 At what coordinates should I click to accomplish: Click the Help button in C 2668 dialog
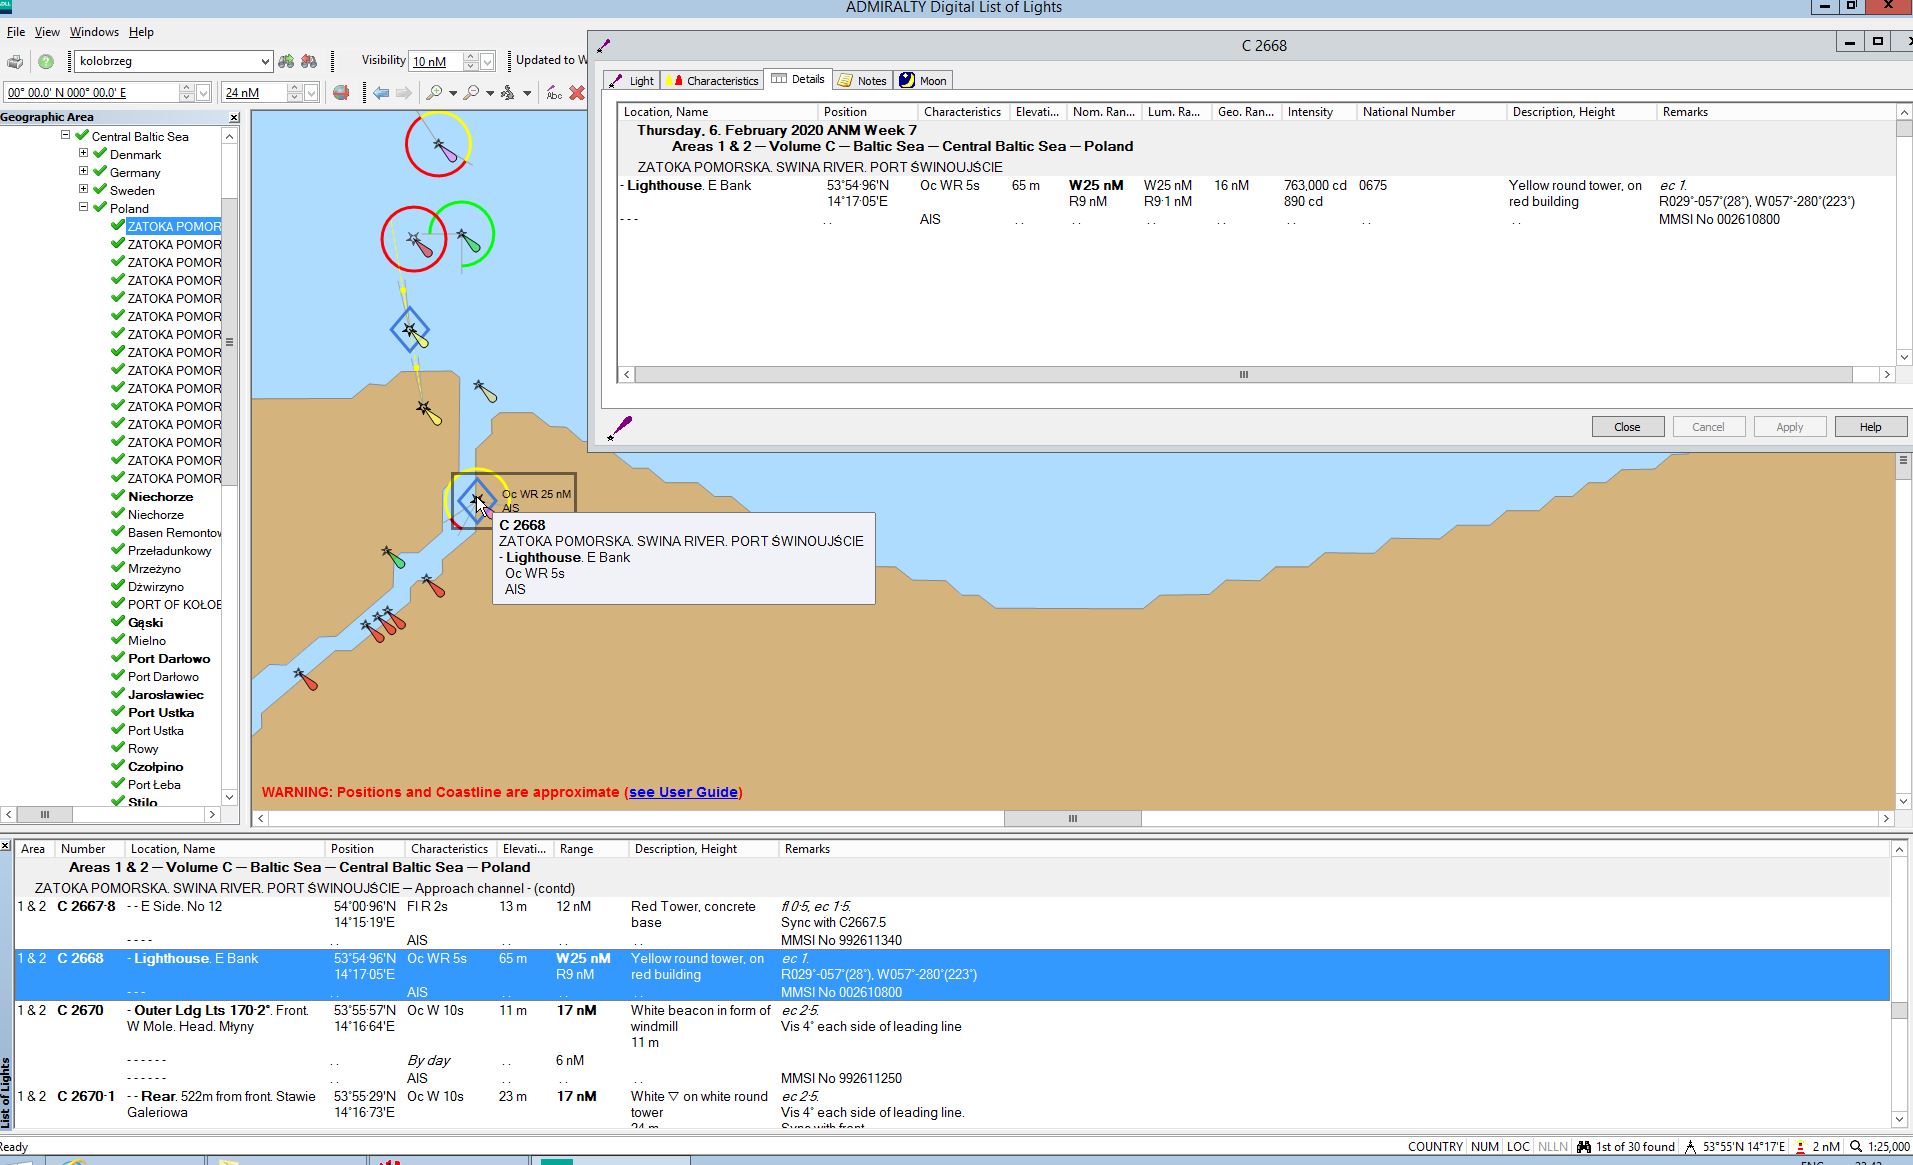point(1869,427)
